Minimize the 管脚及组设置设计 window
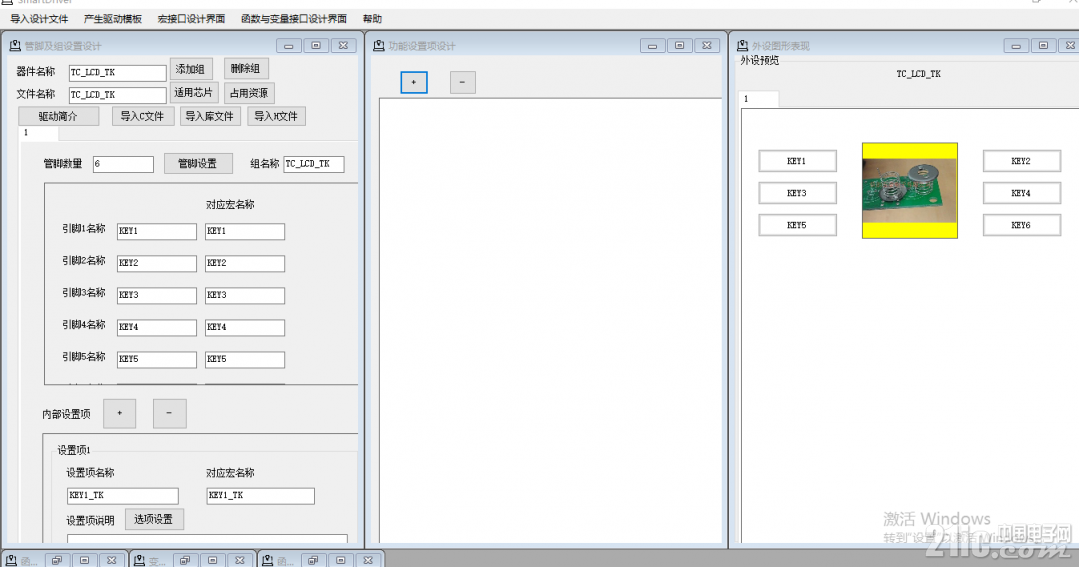The image size is (1079, 567). [x=289, y=45]
